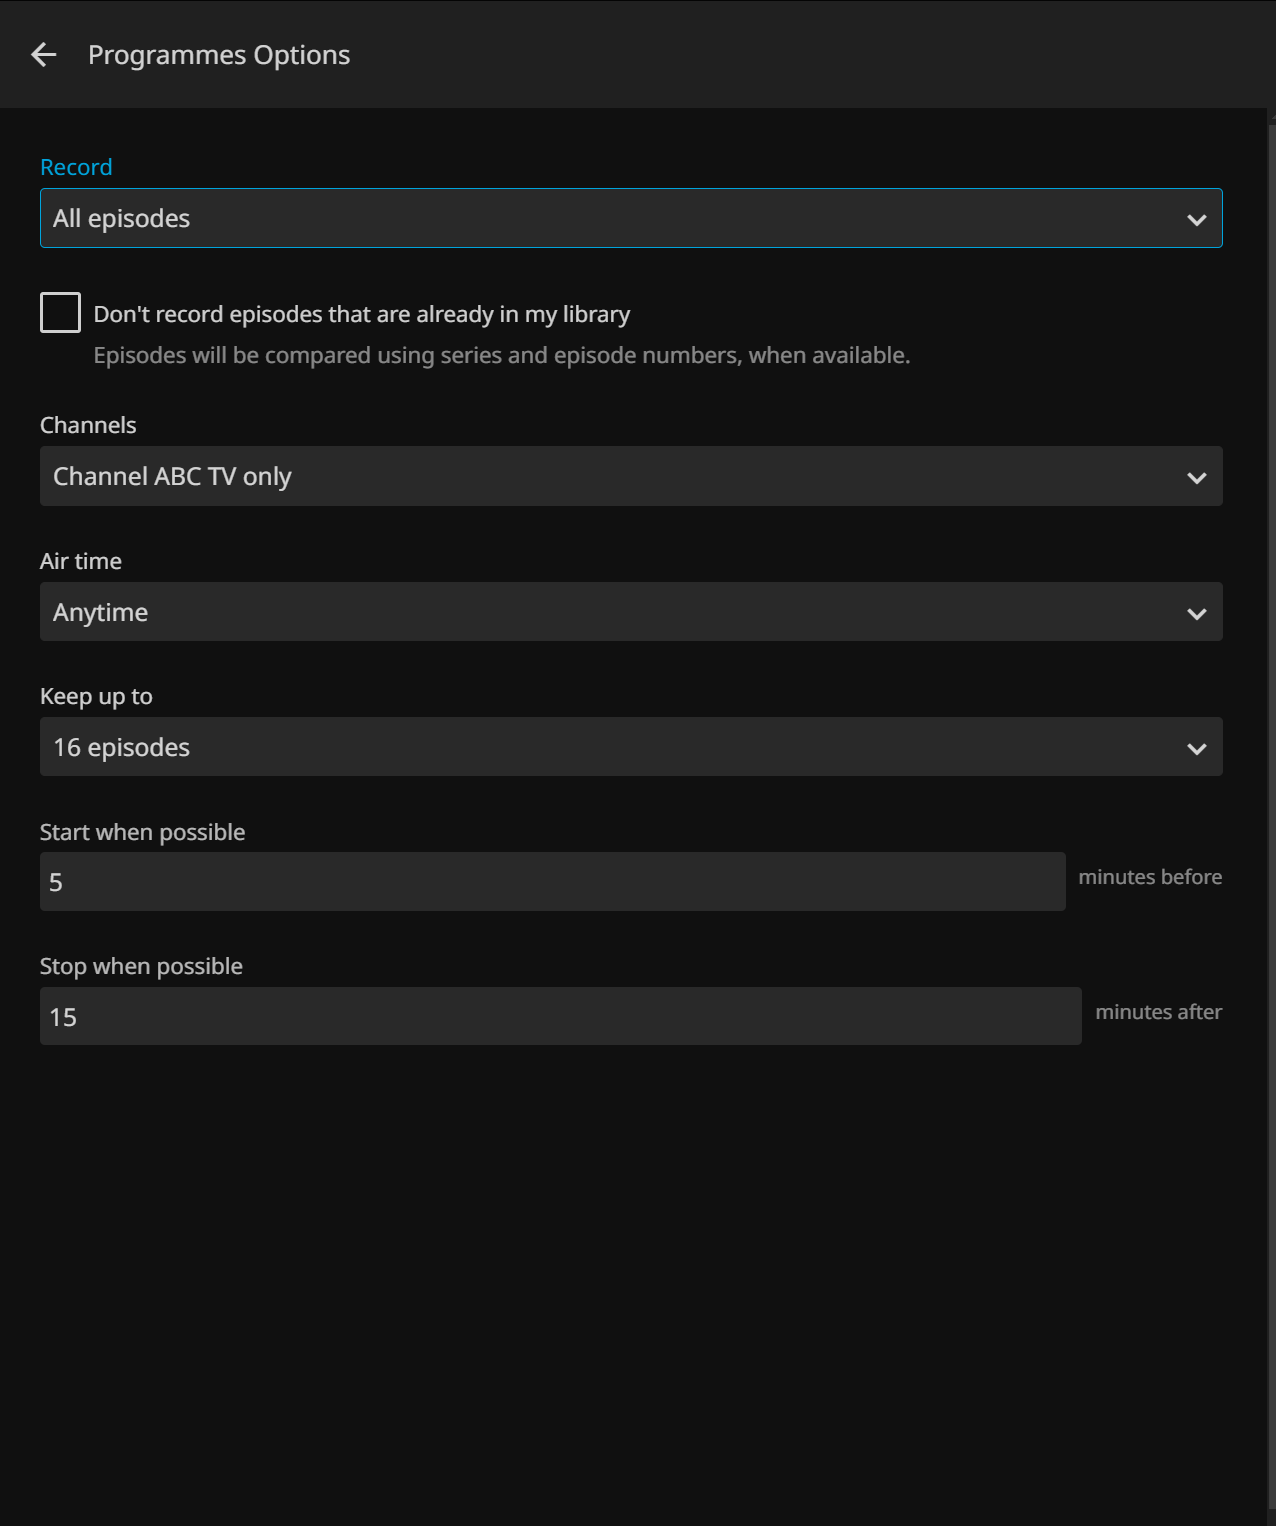Click the "Programmes Options" page title
The height and width of the screenshot is (1526, 1276).
[219, 55]
